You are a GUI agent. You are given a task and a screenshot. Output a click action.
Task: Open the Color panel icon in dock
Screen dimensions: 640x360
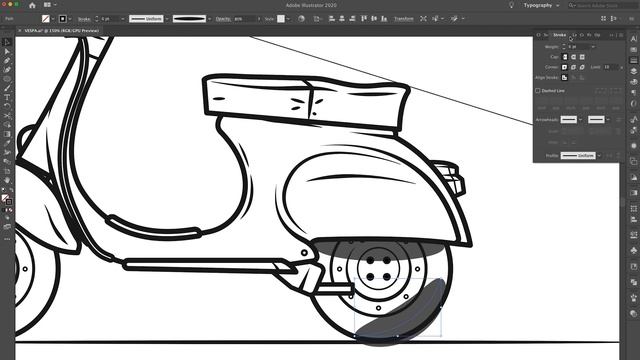click(633, 82)
